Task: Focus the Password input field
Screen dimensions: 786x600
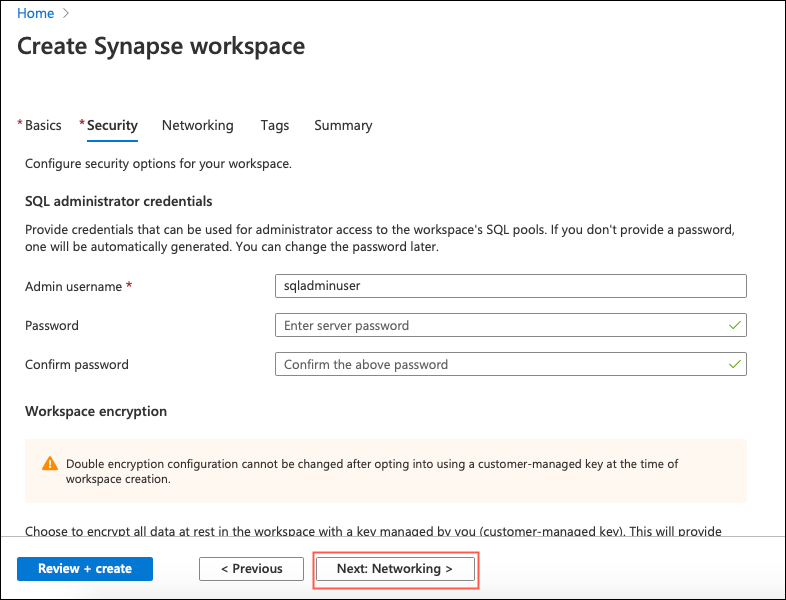Action: tap(511, 325)
